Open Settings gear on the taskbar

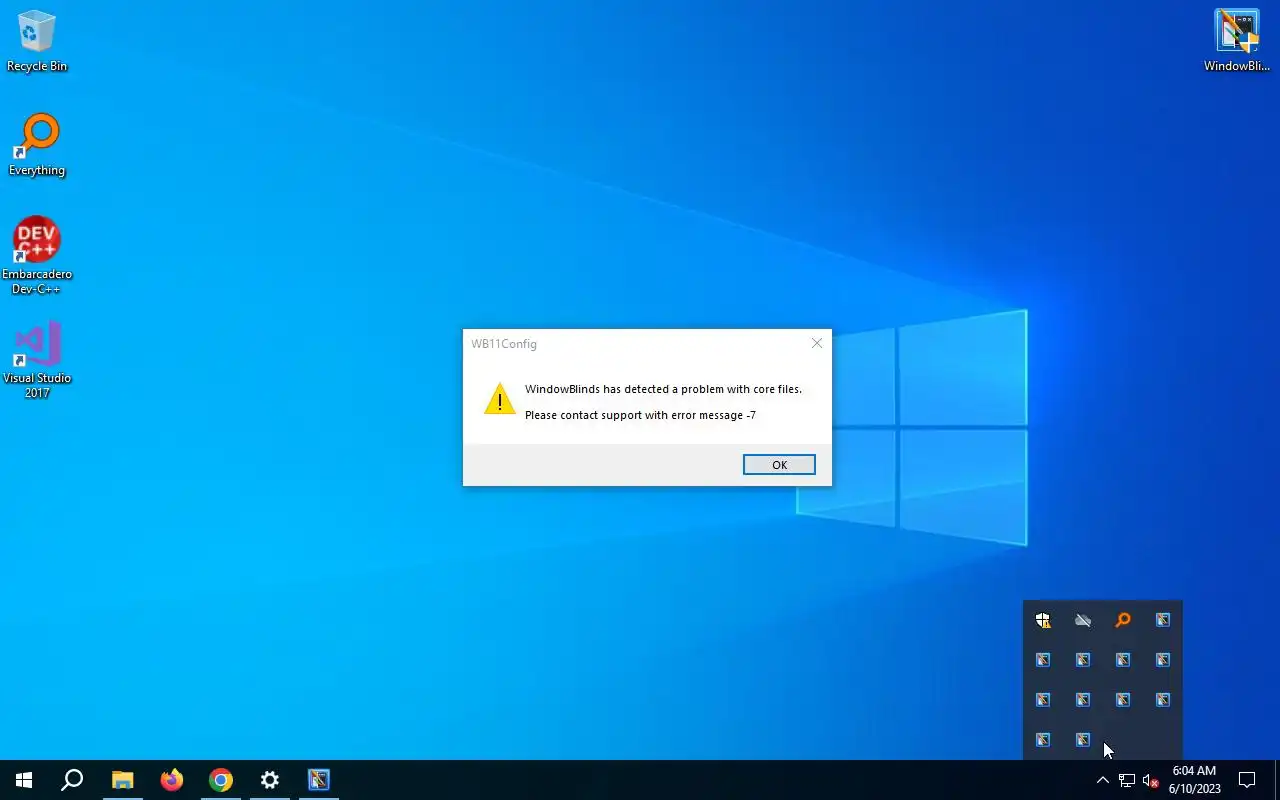(270, 780)
